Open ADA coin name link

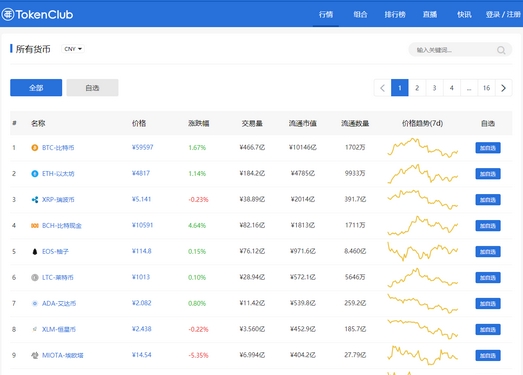pos(59,303)
